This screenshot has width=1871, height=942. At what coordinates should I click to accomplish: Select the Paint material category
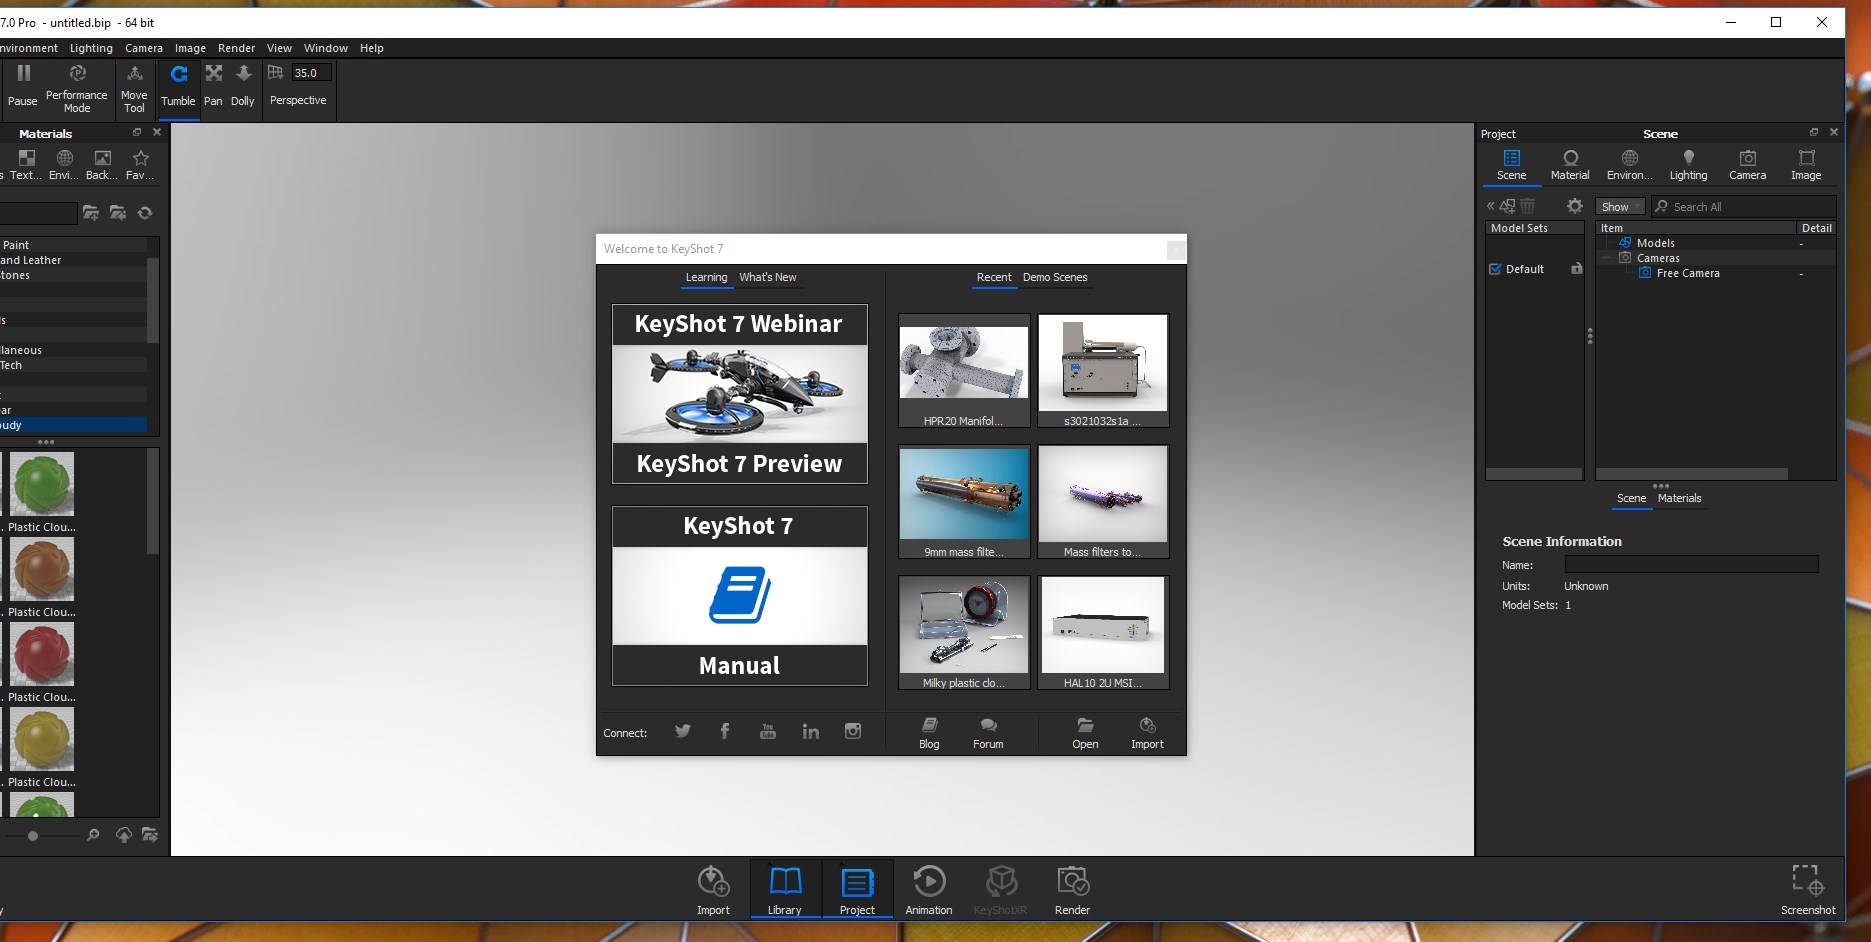pyautogui.click(x=73, y=245)
